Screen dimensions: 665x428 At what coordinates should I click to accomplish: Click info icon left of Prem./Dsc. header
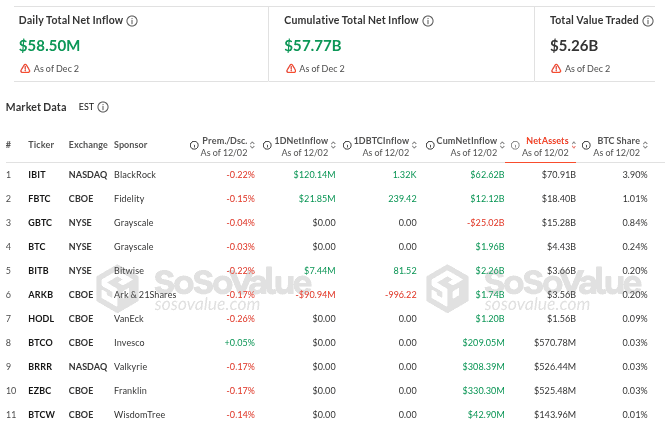pyautogui.click(x=194, y=145)
